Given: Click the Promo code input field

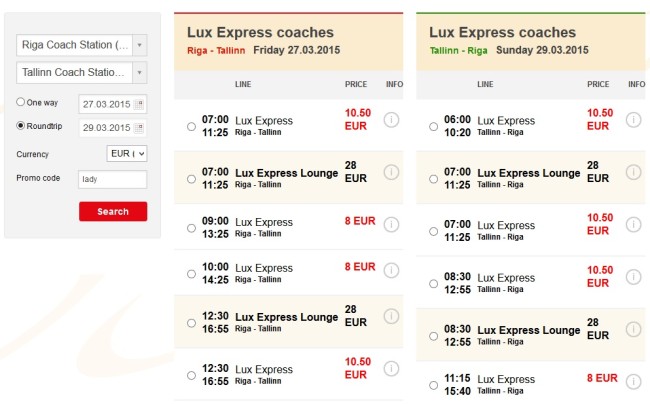Looking at the screenshot, I should 112,179.
